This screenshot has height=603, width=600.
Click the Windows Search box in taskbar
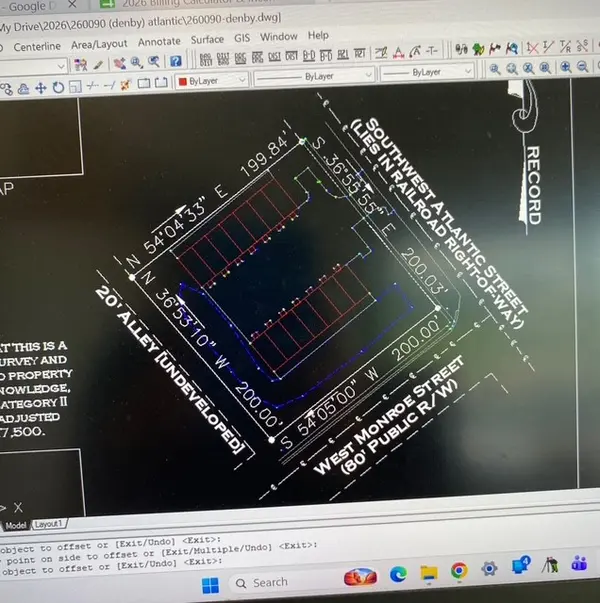(285, 583)
